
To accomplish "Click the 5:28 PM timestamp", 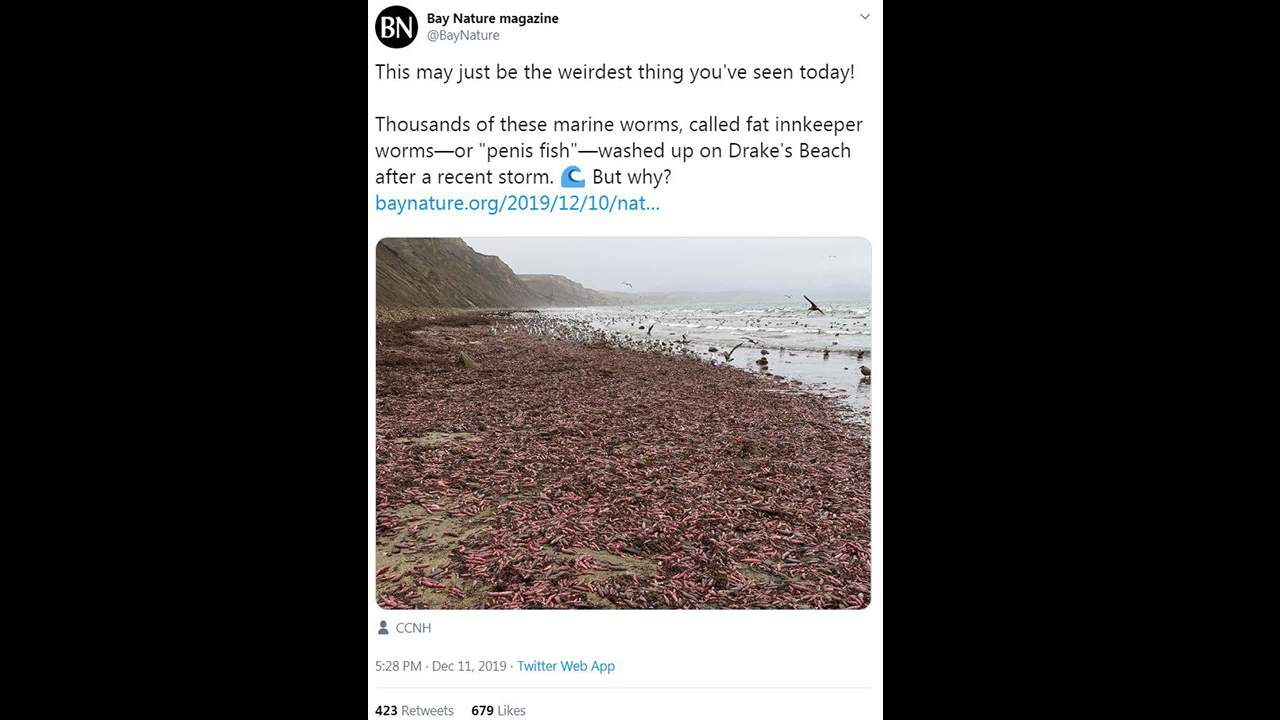I will click(399, 666).
